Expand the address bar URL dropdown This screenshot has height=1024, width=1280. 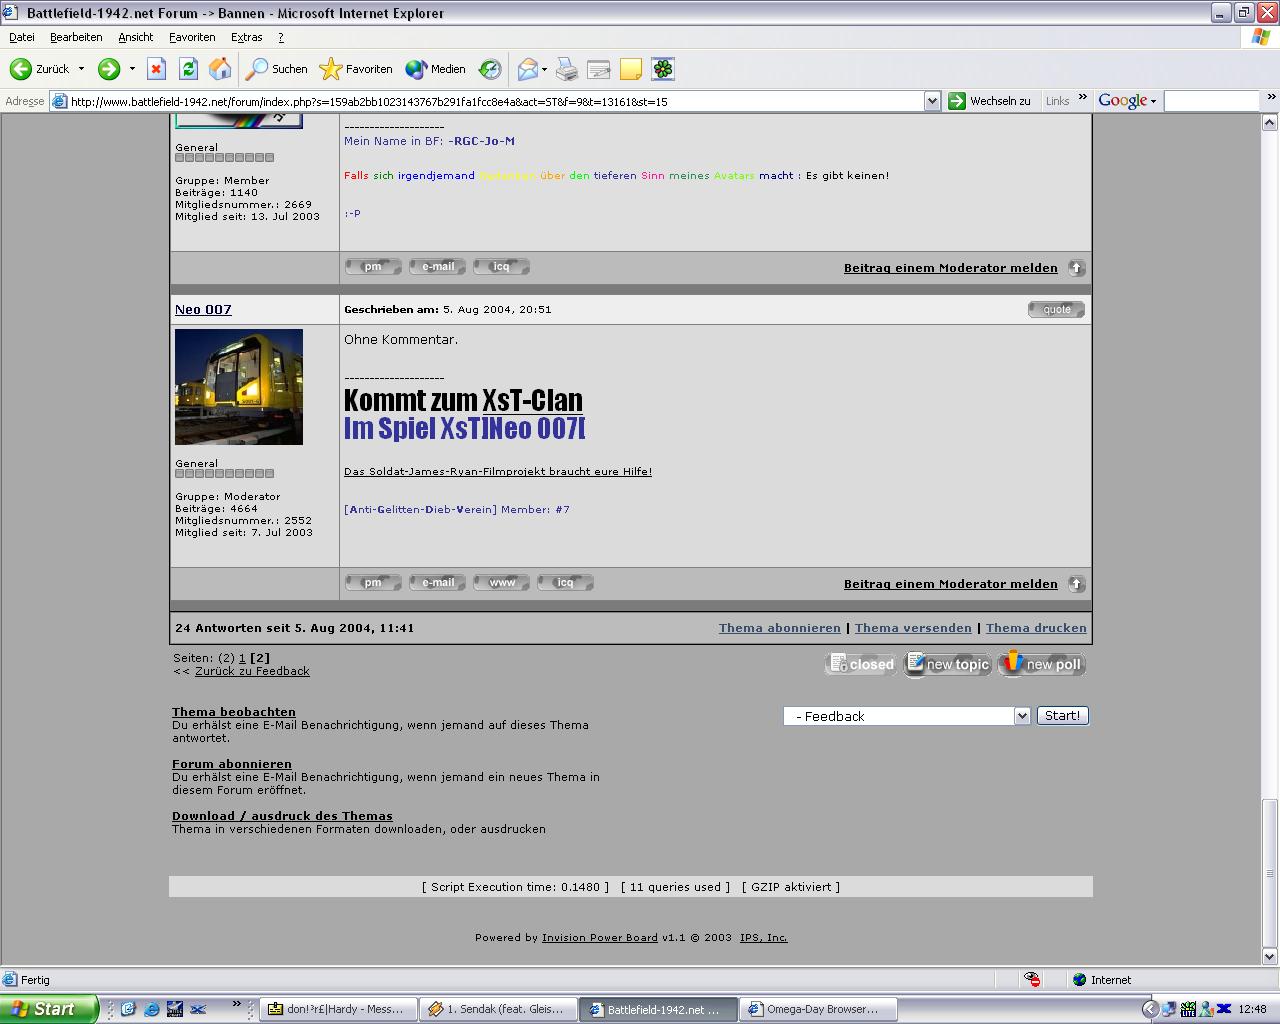tap(932, 101)
